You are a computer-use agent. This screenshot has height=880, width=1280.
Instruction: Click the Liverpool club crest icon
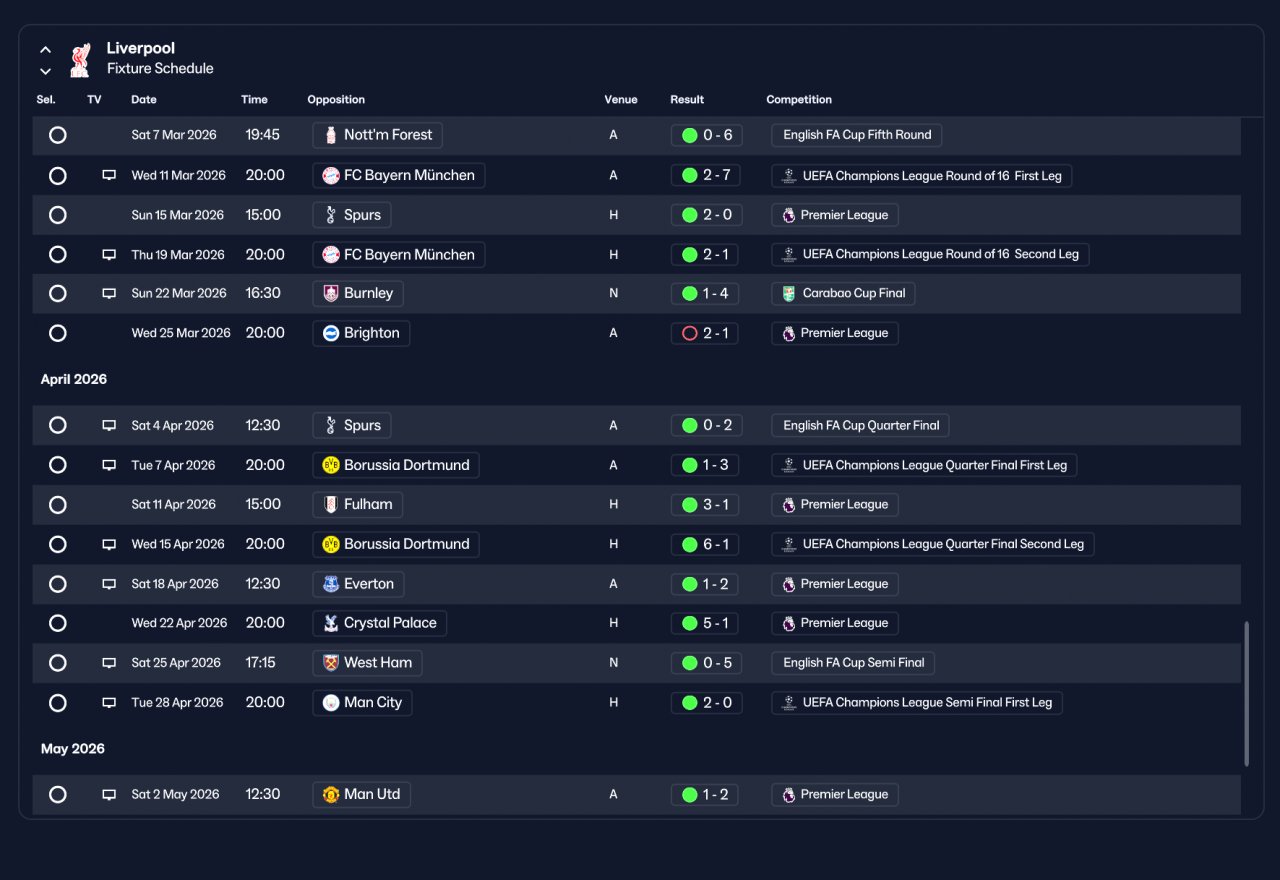click(x=81, y=59)
